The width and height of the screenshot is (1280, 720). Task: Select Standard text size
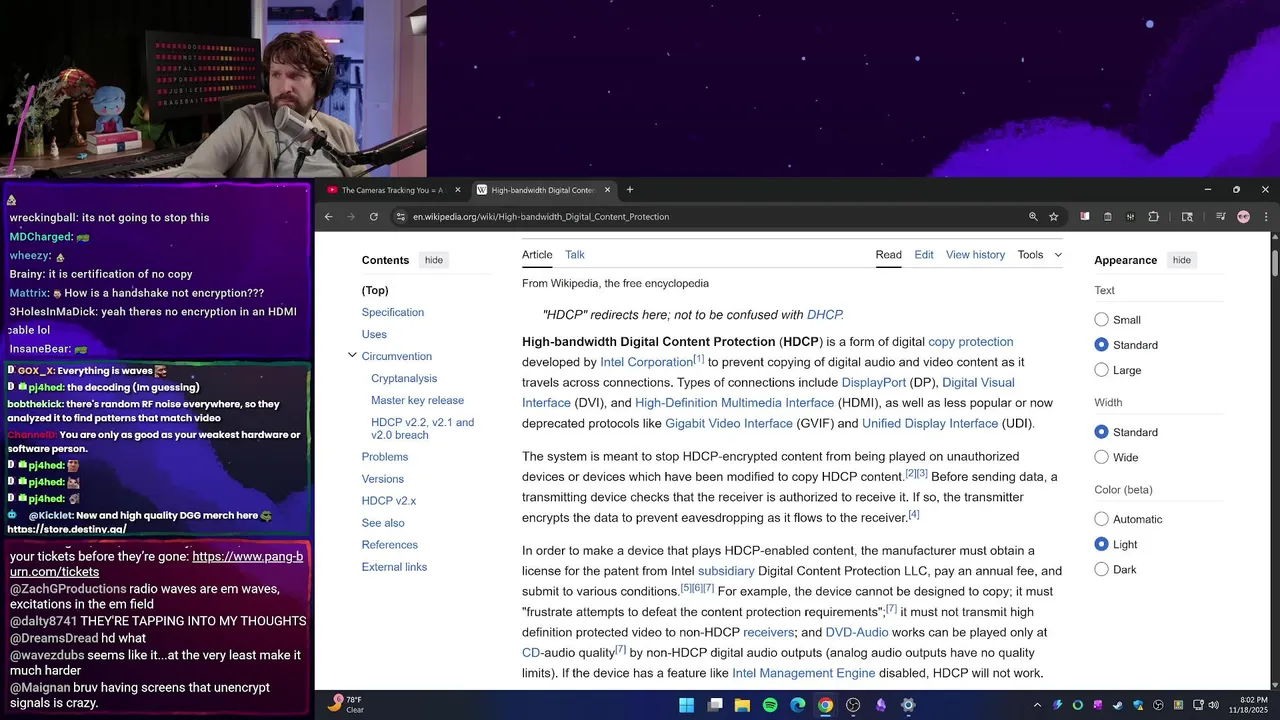1101,345
